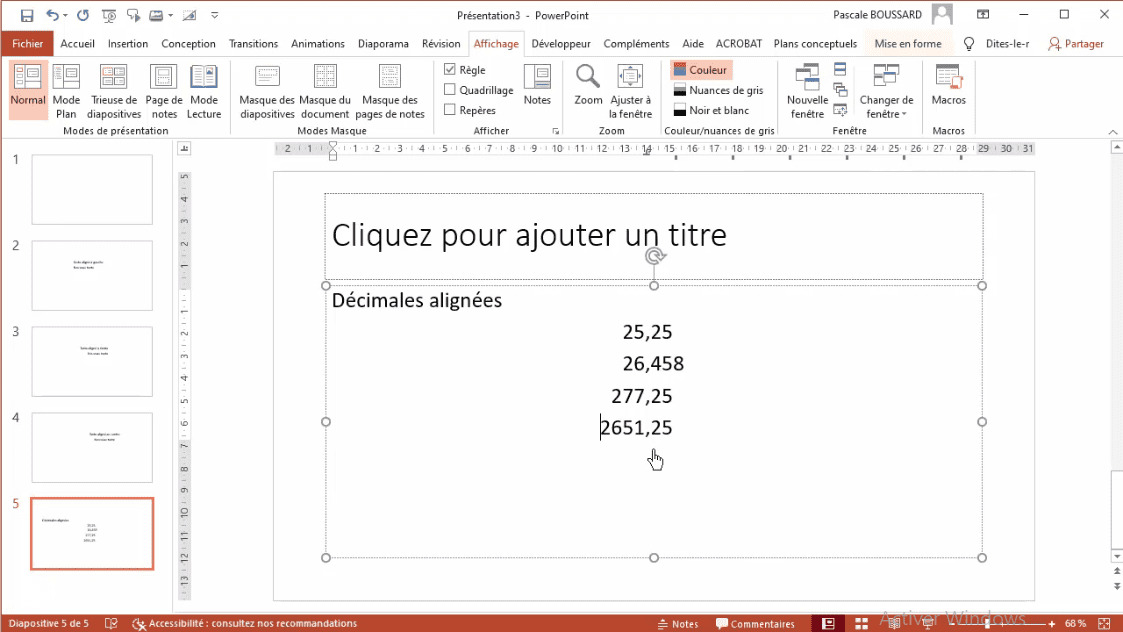
Task: Expand the Partager options at top right
Action: (x=1075, y=43)
